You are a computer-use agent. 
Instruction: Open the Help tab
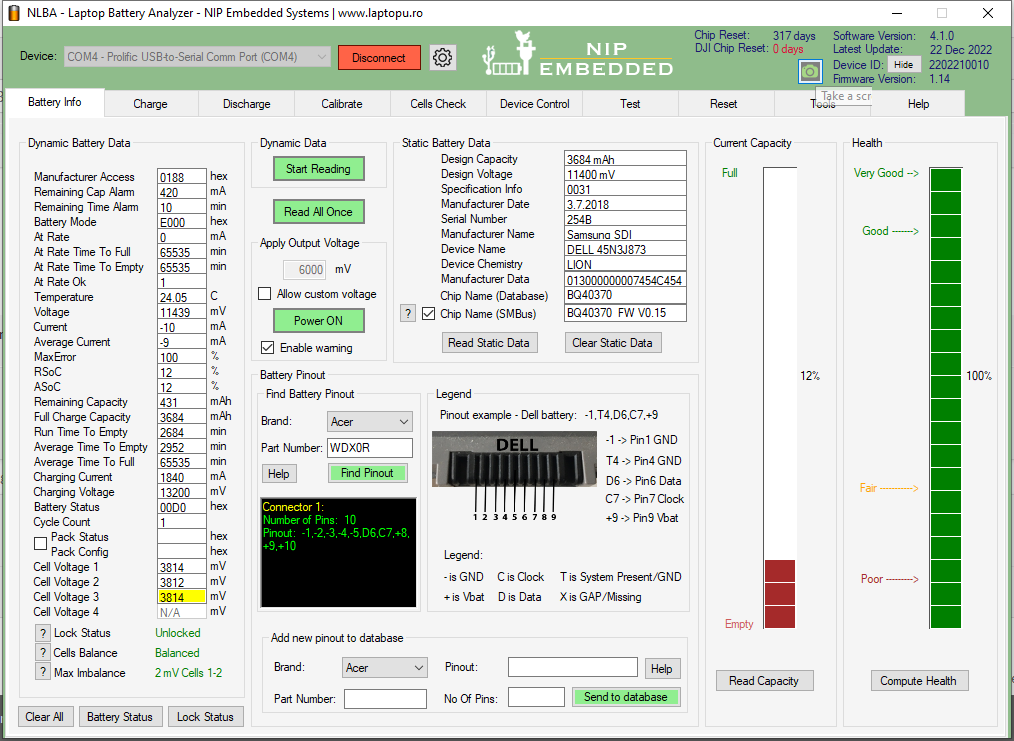pos(918,103)
